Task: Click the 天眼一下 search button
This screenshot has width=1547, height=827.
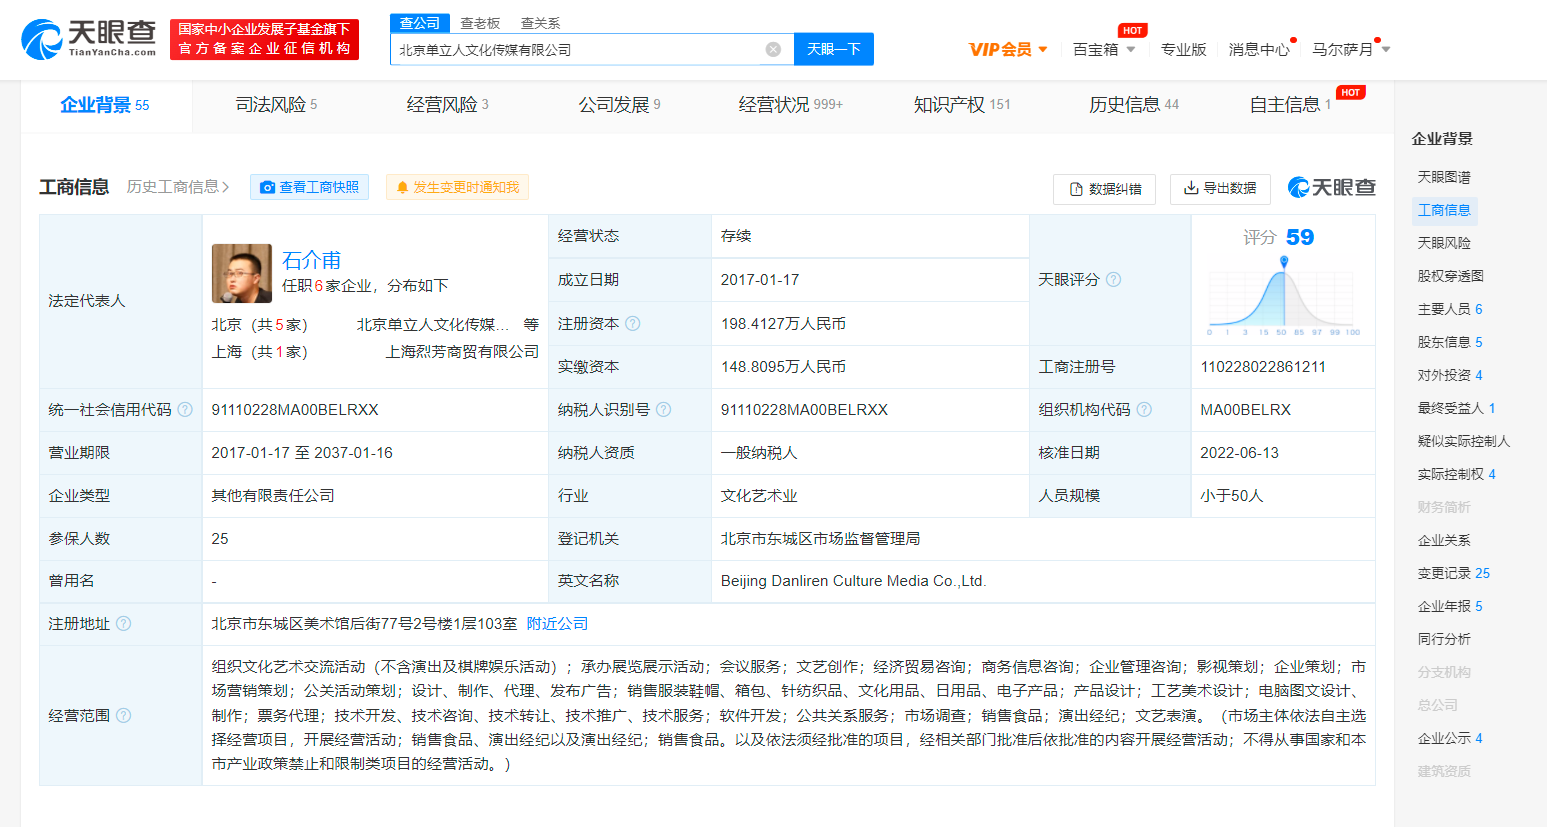Action: pyautogui.click(x=834, y=49)
